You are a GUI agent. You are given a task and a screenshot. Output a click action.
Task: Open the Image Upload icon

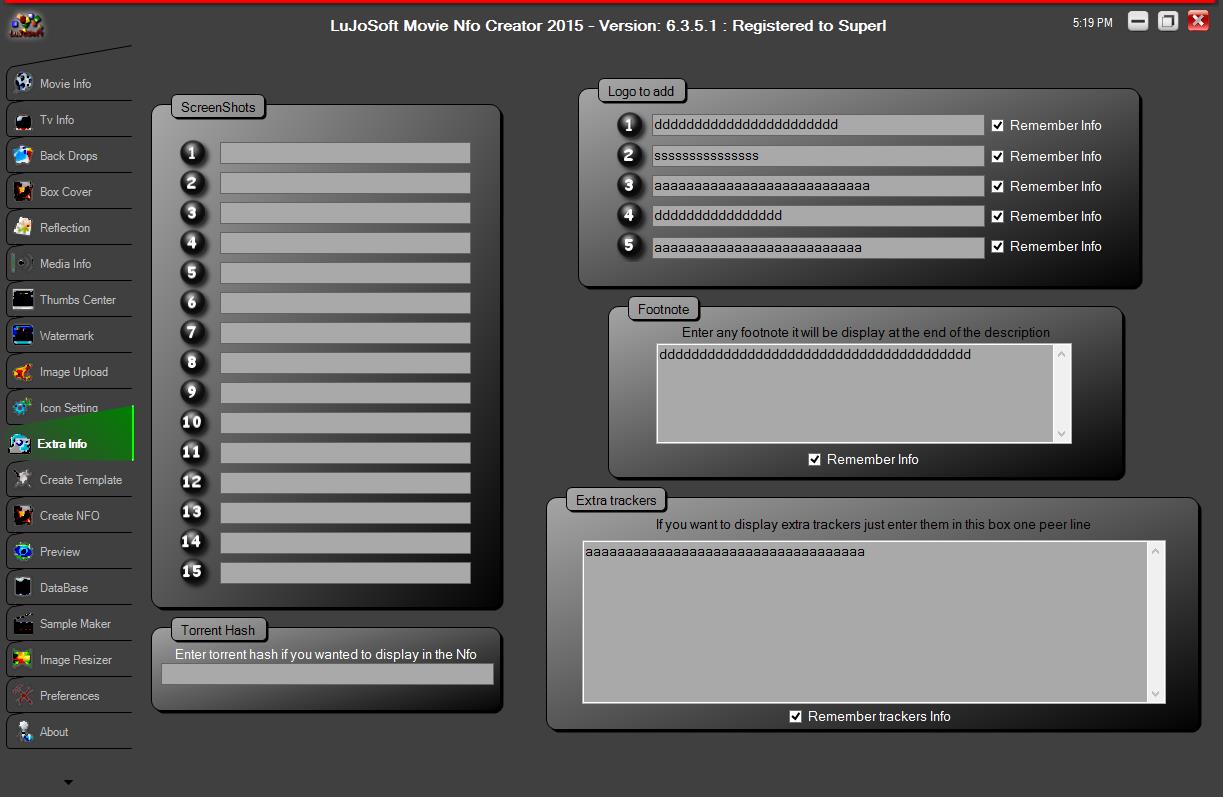point(23,371)
